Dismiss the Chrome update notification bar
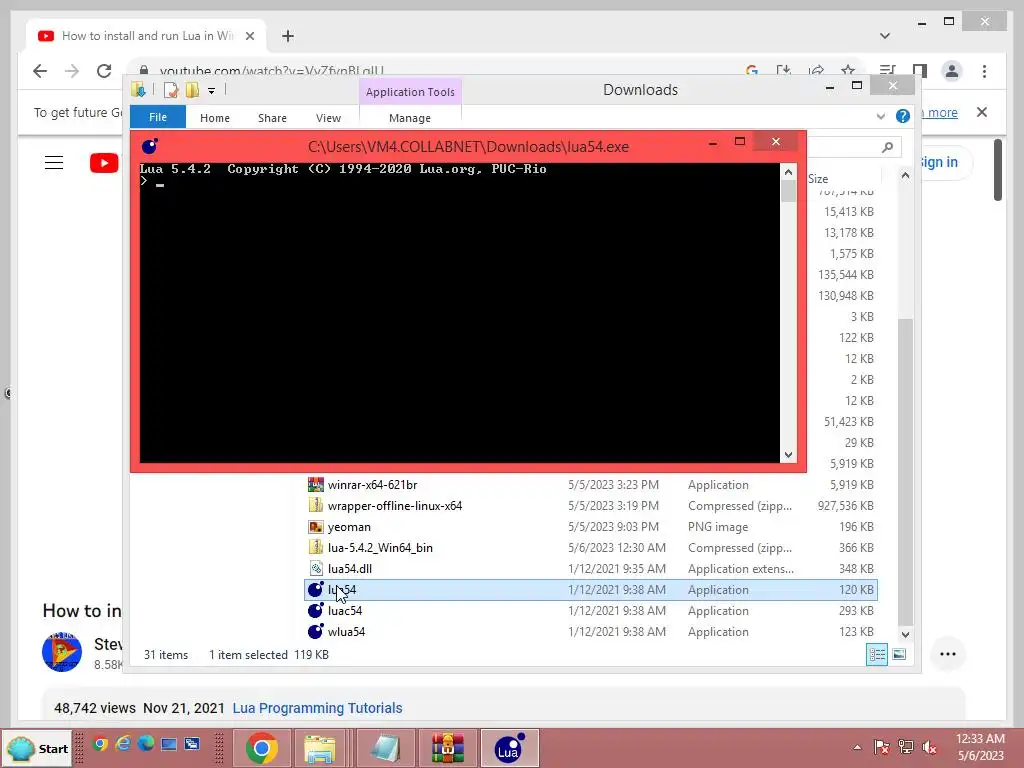This screenshot has width=1024, height=768. click(x=982, y=112)
